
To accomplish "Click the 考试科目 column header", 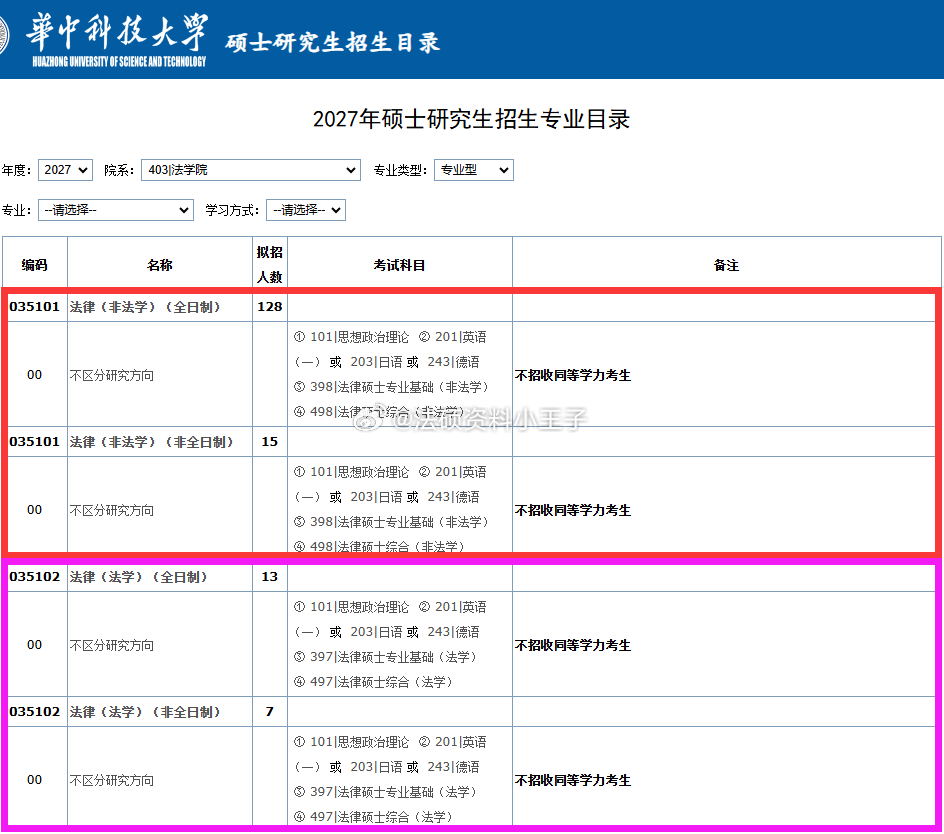I will pos(399,265).
